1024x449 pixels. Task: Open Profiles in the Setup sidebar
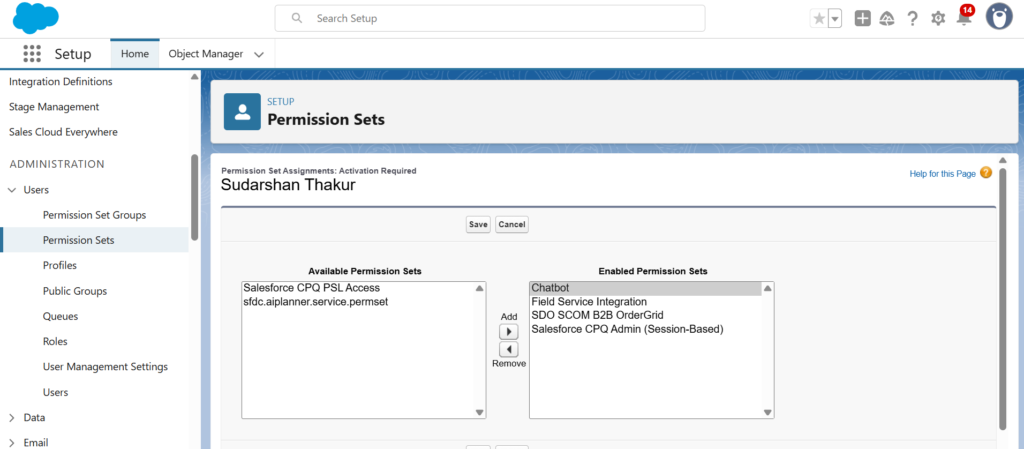tap(59, 266)
